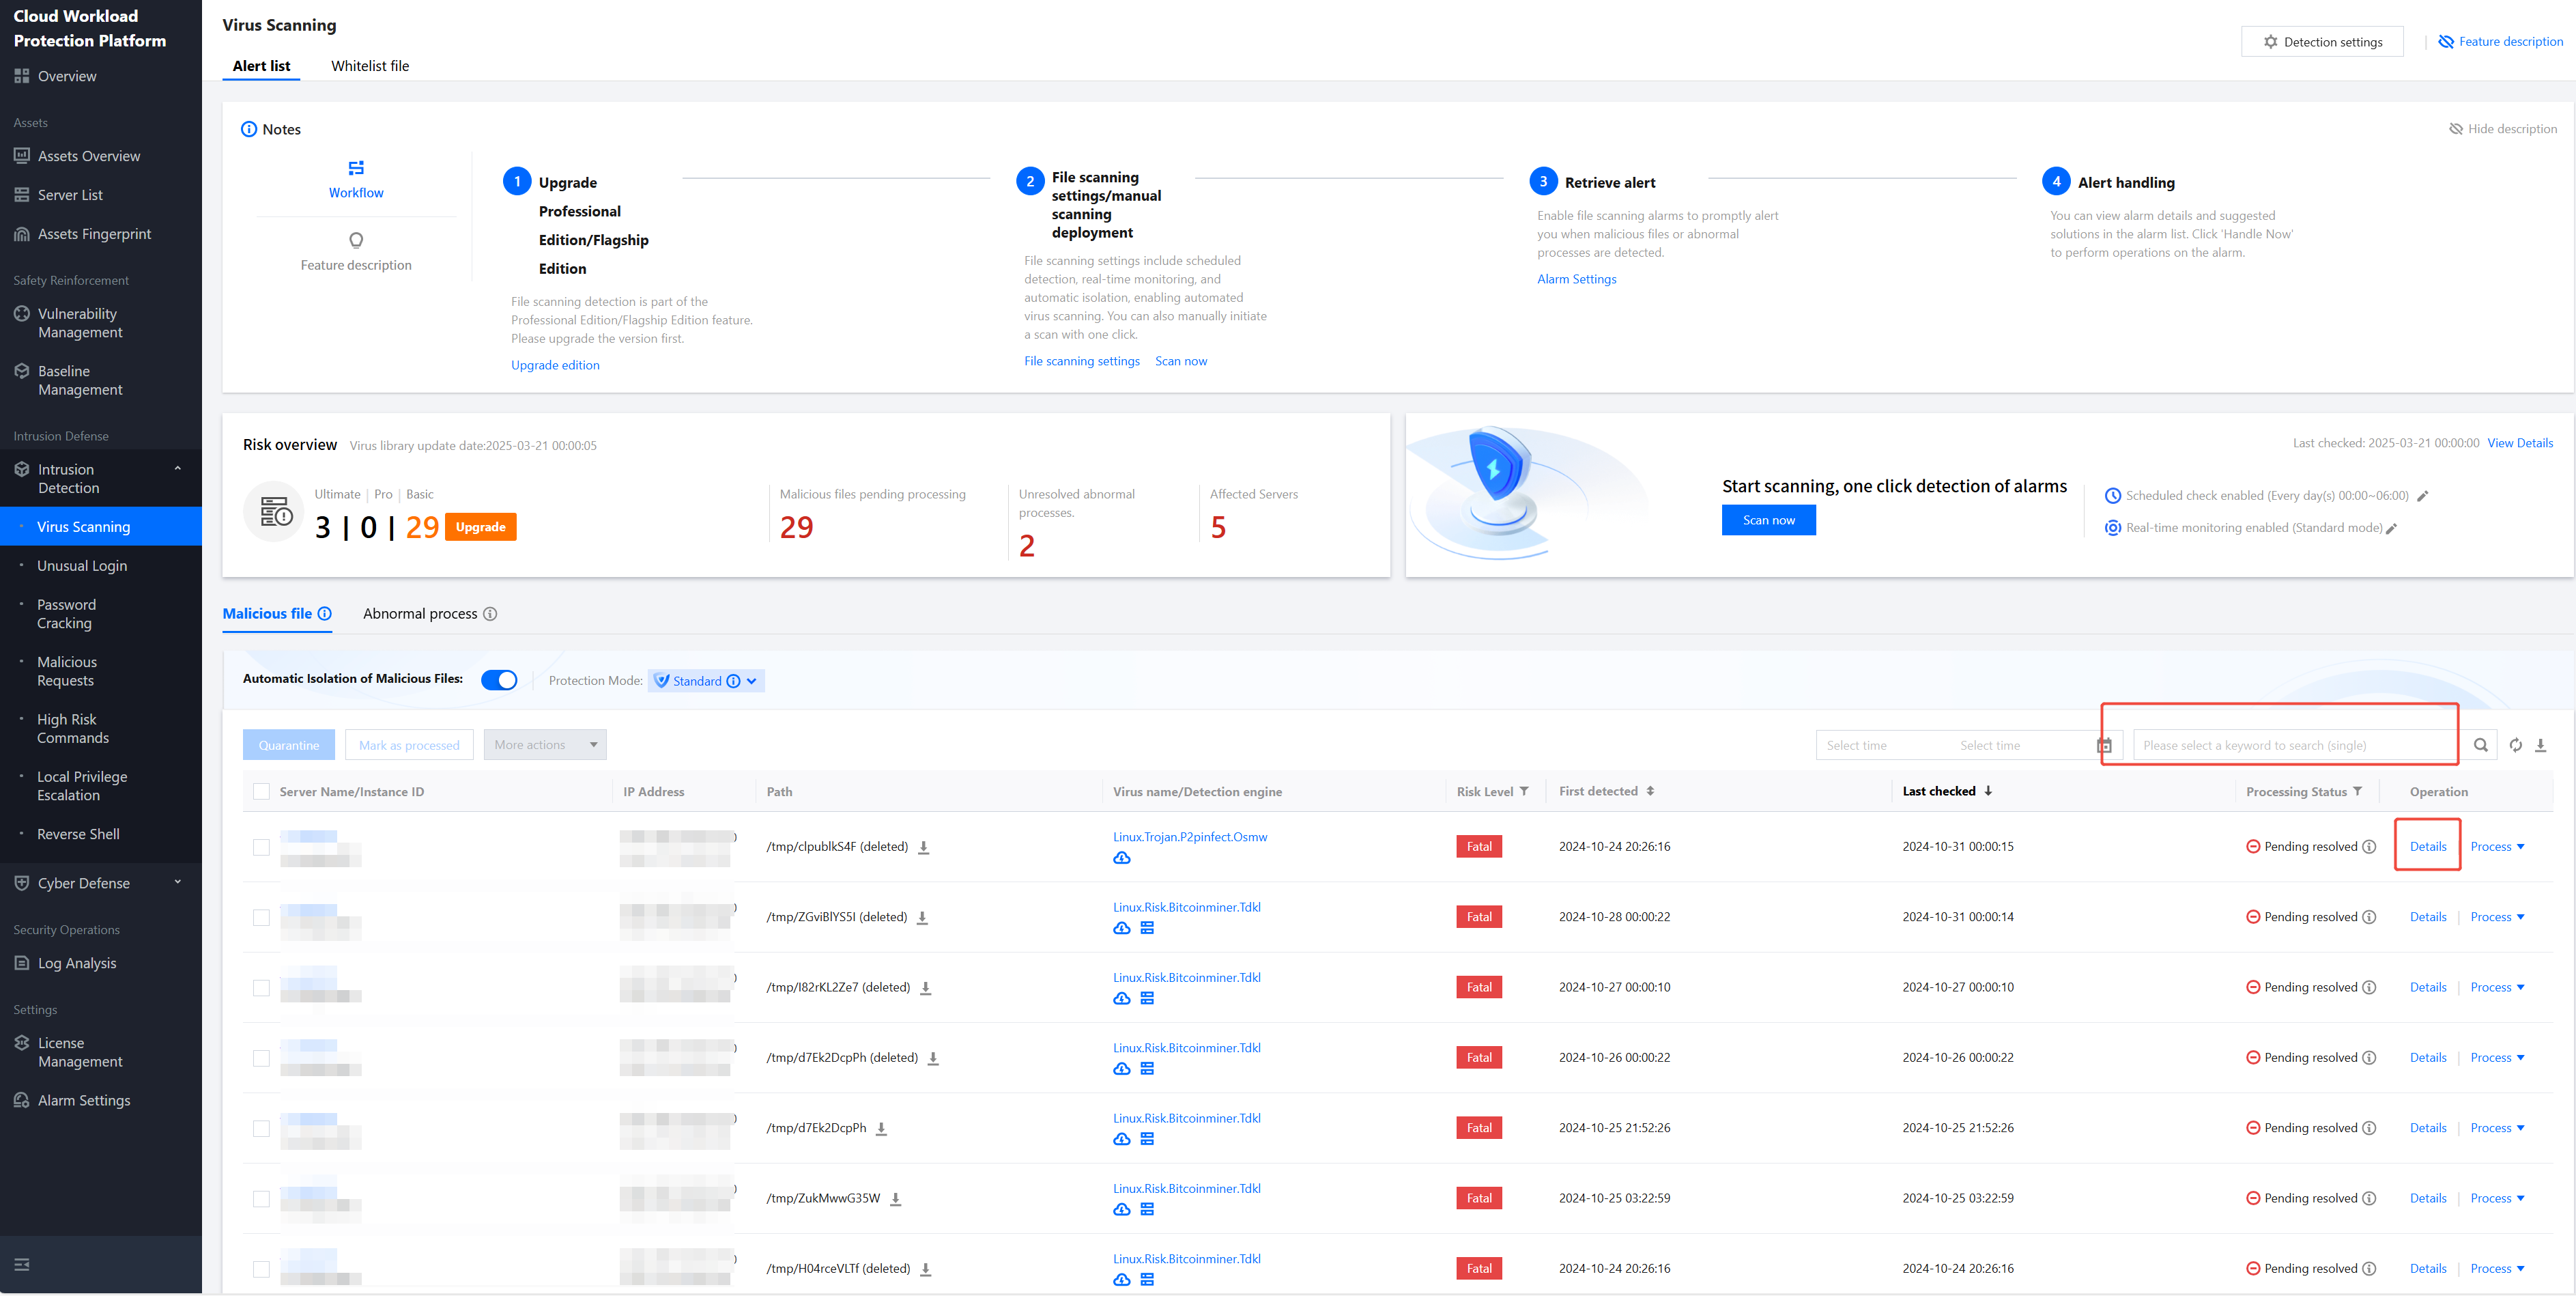This screenshot has width=2576, height=1296.
Task: Download the /tmp/clpublkS4F file via arrow icon
Action: [924, 847]
